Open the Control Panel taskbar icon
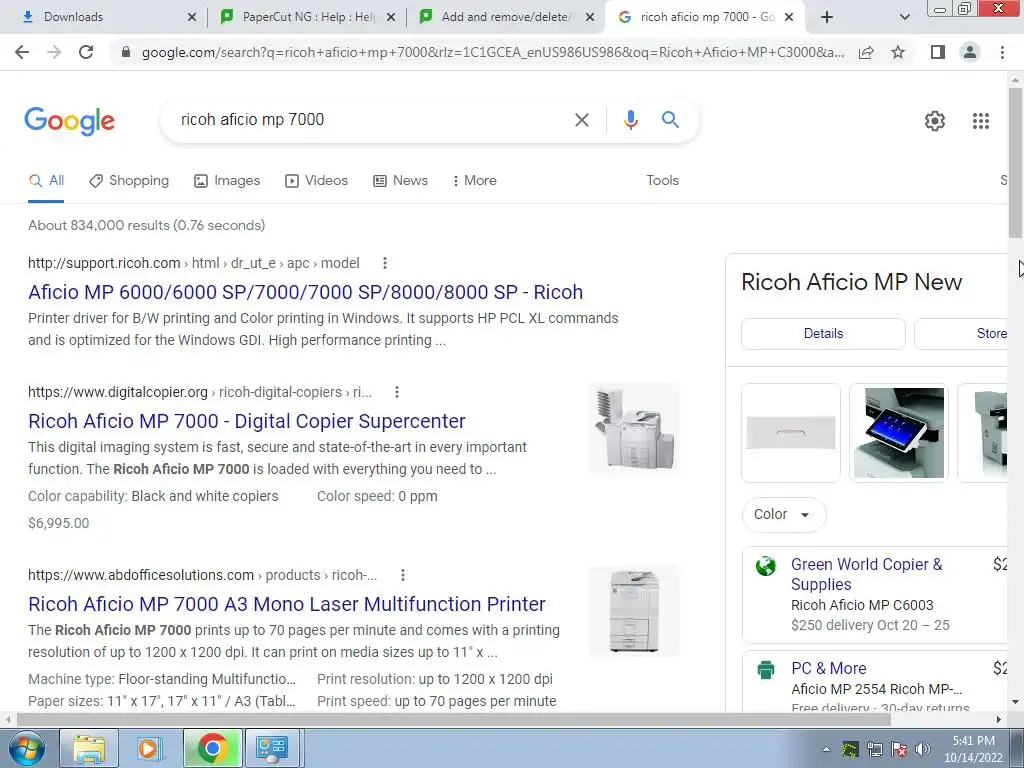Viewport: 1024px width, 768px height. [x=272, y=748]
